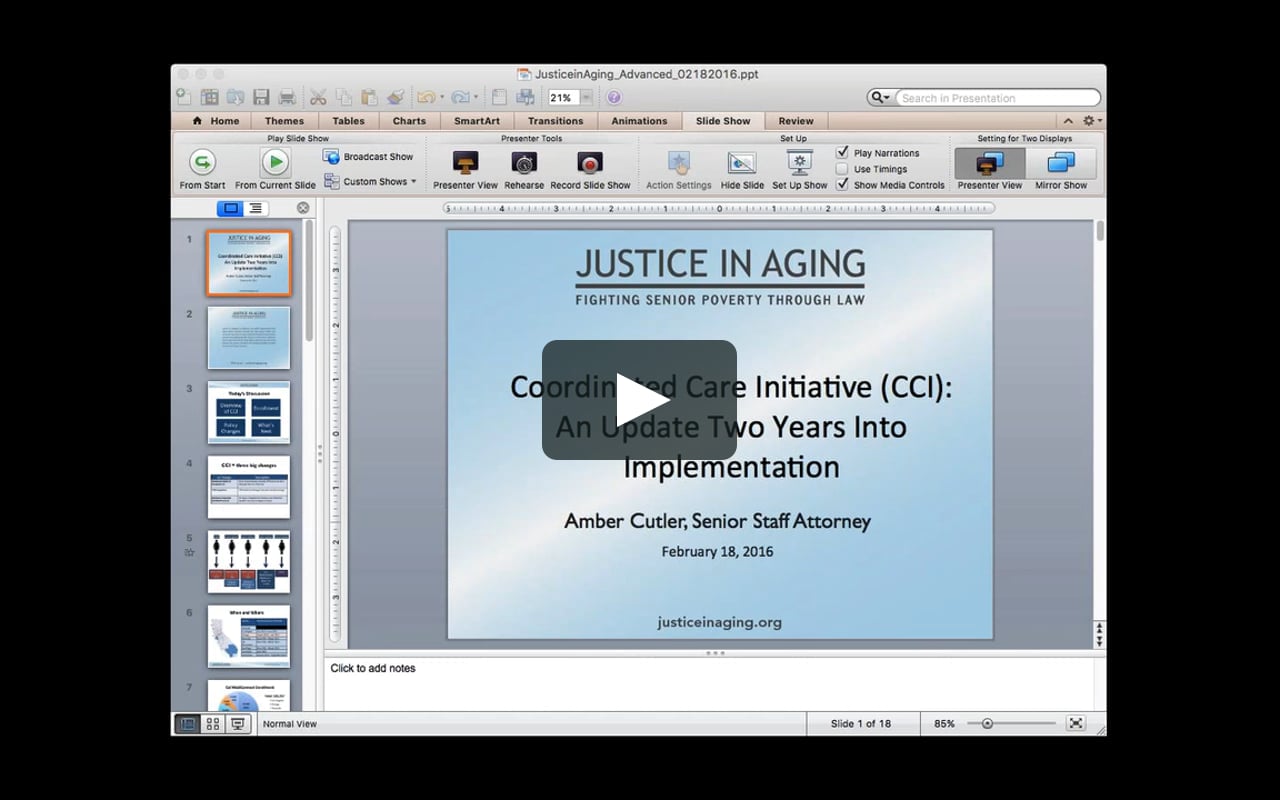Image resolution: width=1280 pixels, height=800 pixels.
Task: Open the Transitions tab
Action: (555, 121)
